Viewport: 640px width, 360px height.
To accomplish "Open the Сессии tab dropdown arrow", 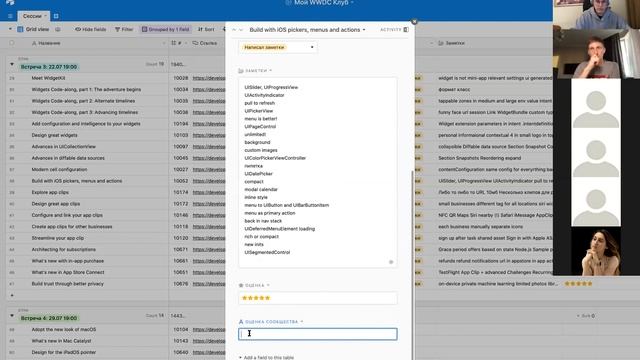I will pyautogui.click(x=45, y=16).
